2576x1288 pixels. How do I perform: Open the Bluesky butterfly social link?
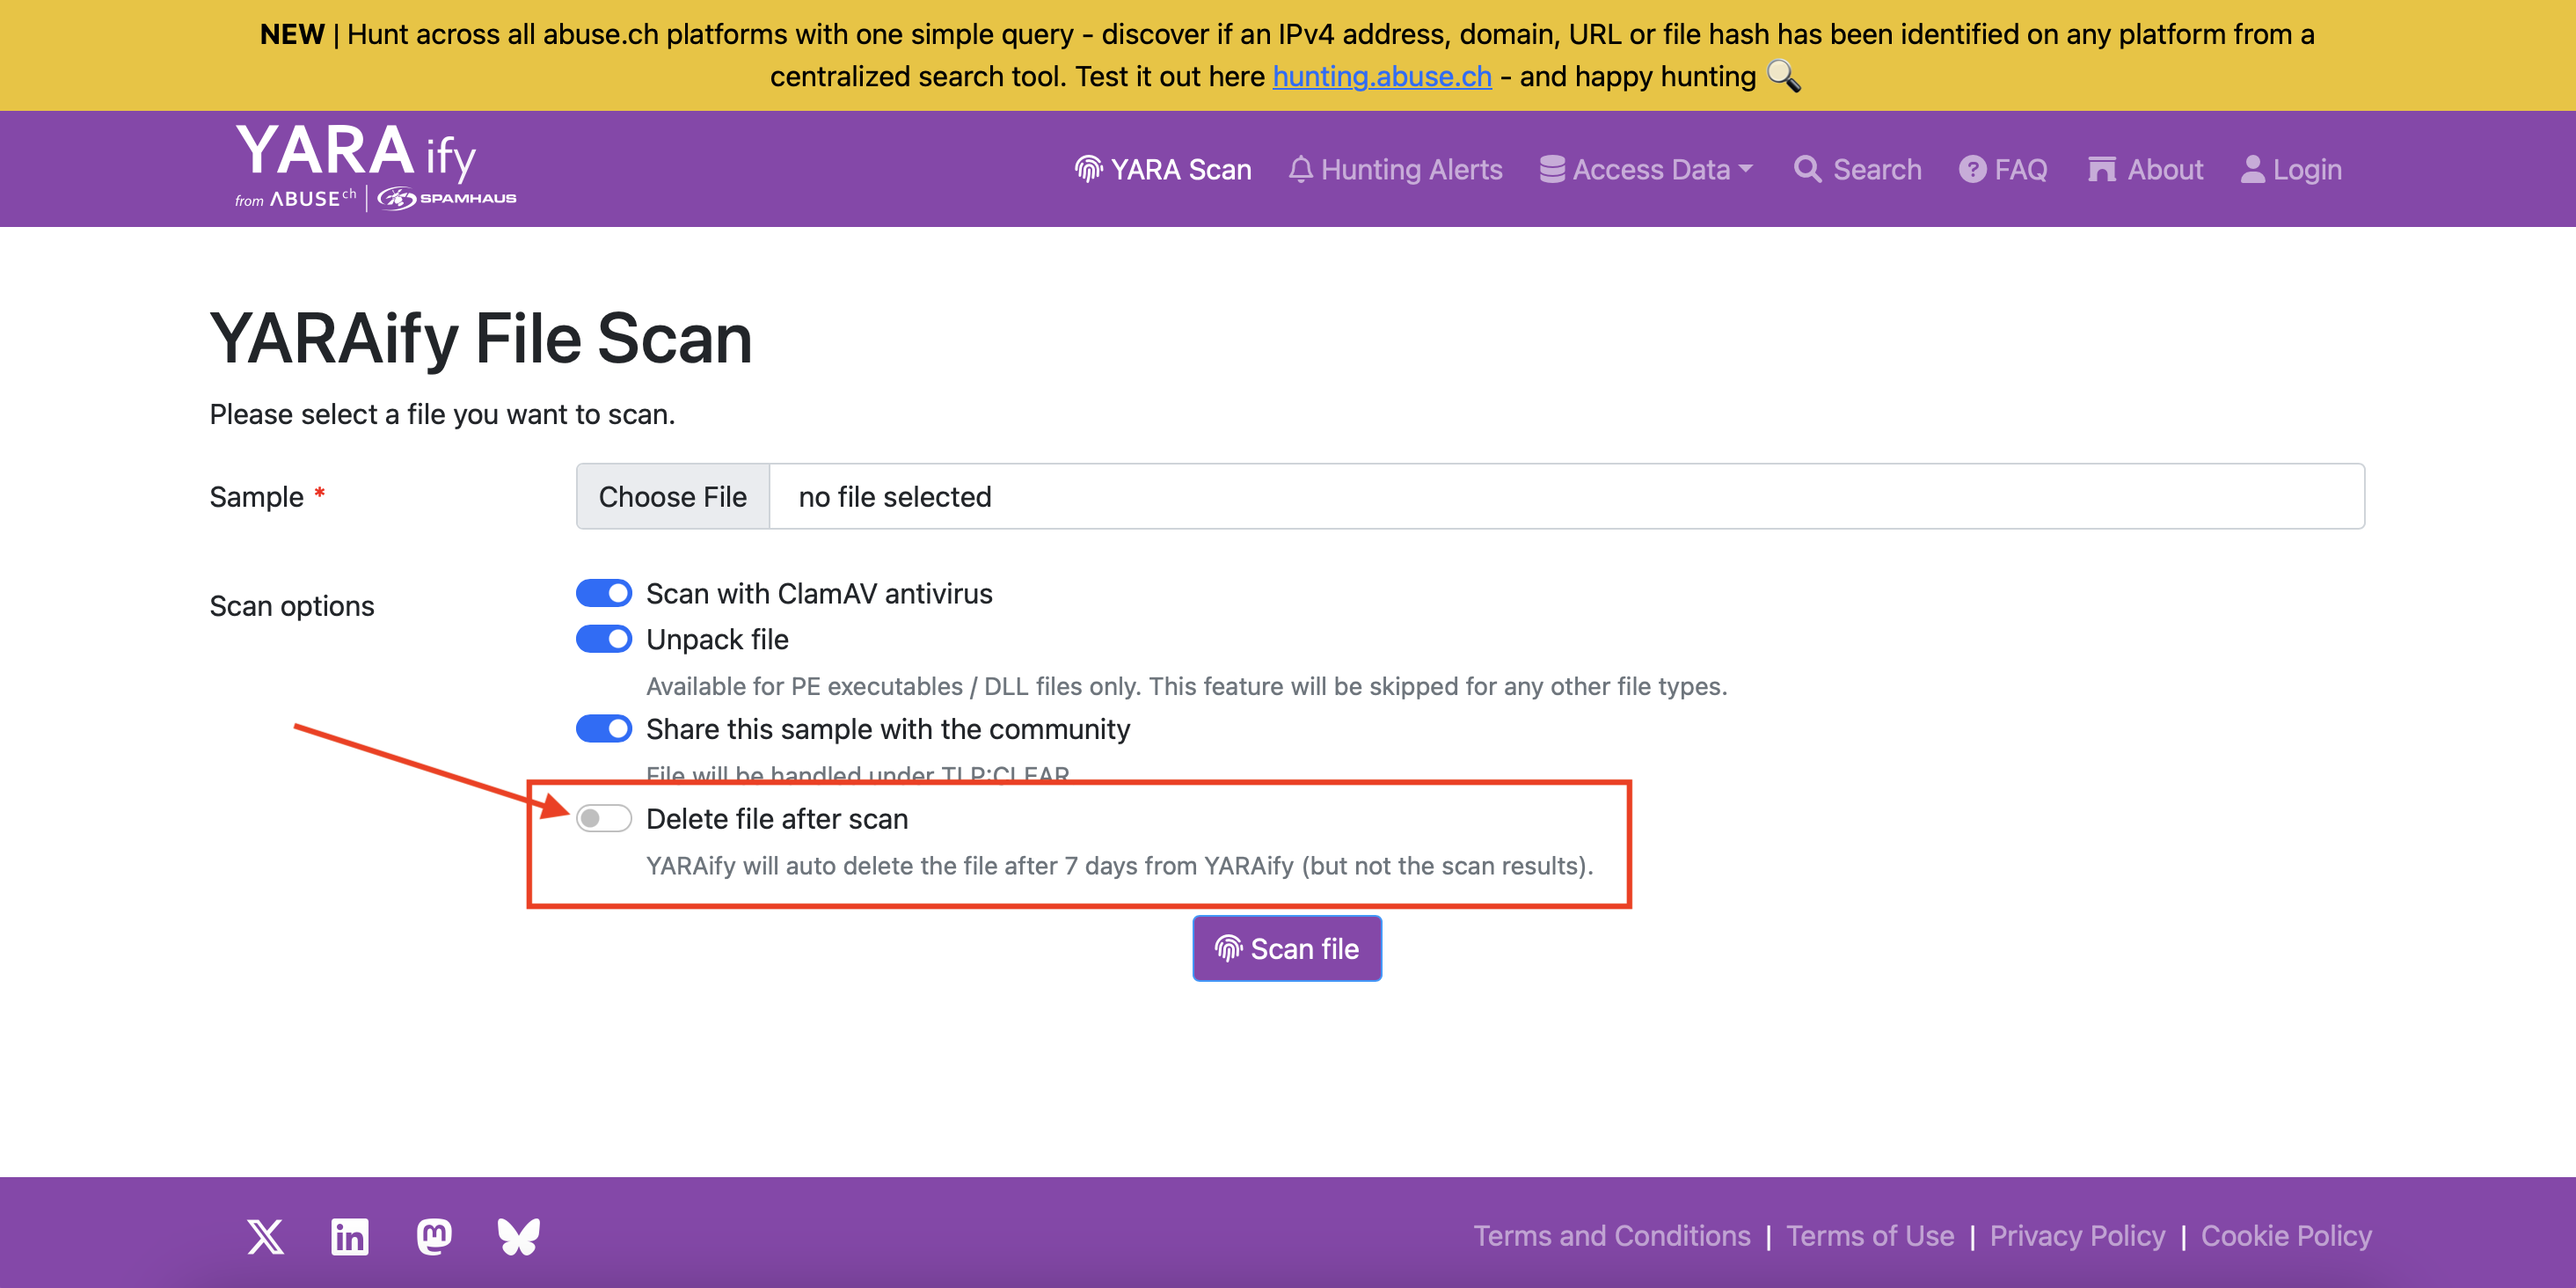click(518, 1236)
